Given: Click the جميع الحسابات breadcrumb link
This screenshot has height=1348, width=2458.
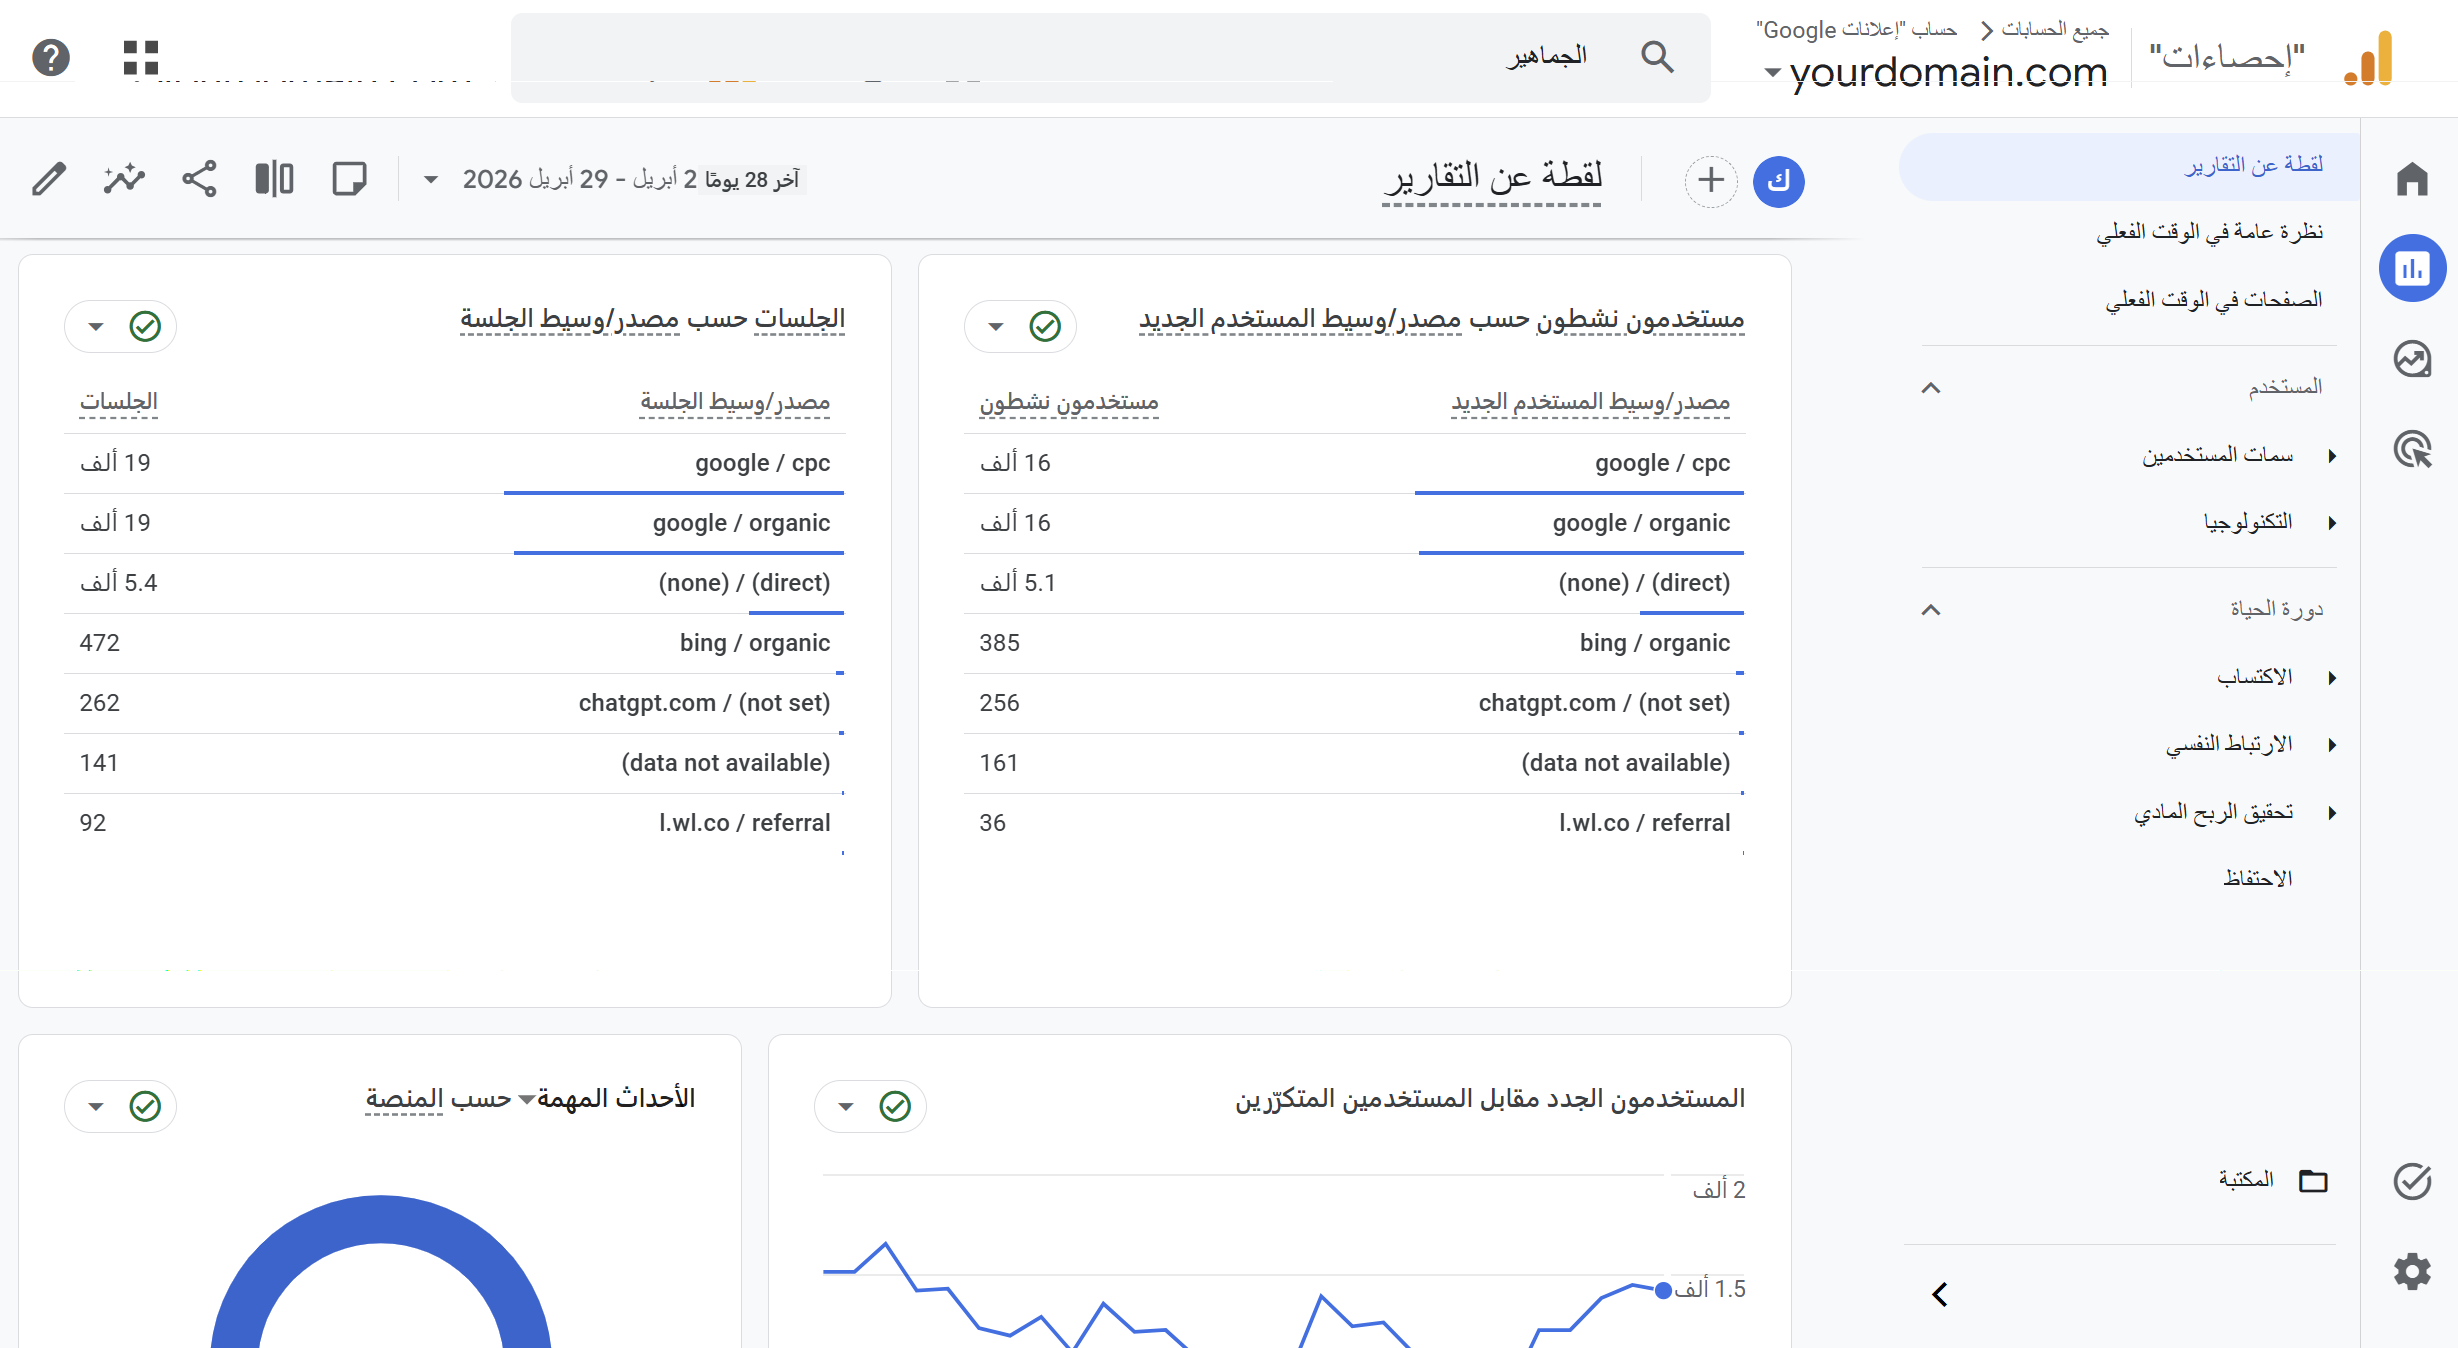Looking at the screenshot, I should [x=2055, y=30].
